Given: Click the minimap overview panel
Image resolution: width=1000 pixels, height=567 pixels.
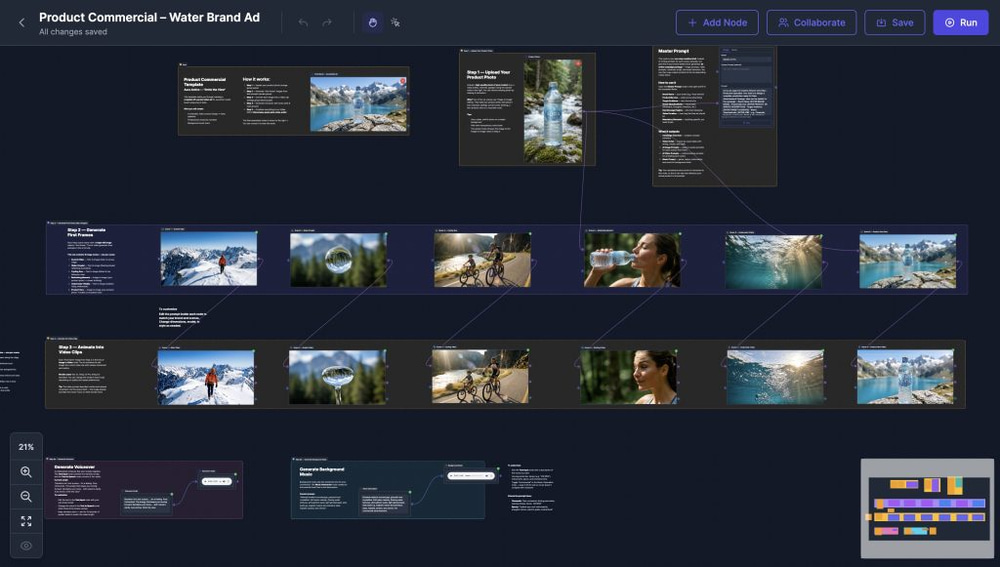Looking at the screenshot, I should [927, 508].
